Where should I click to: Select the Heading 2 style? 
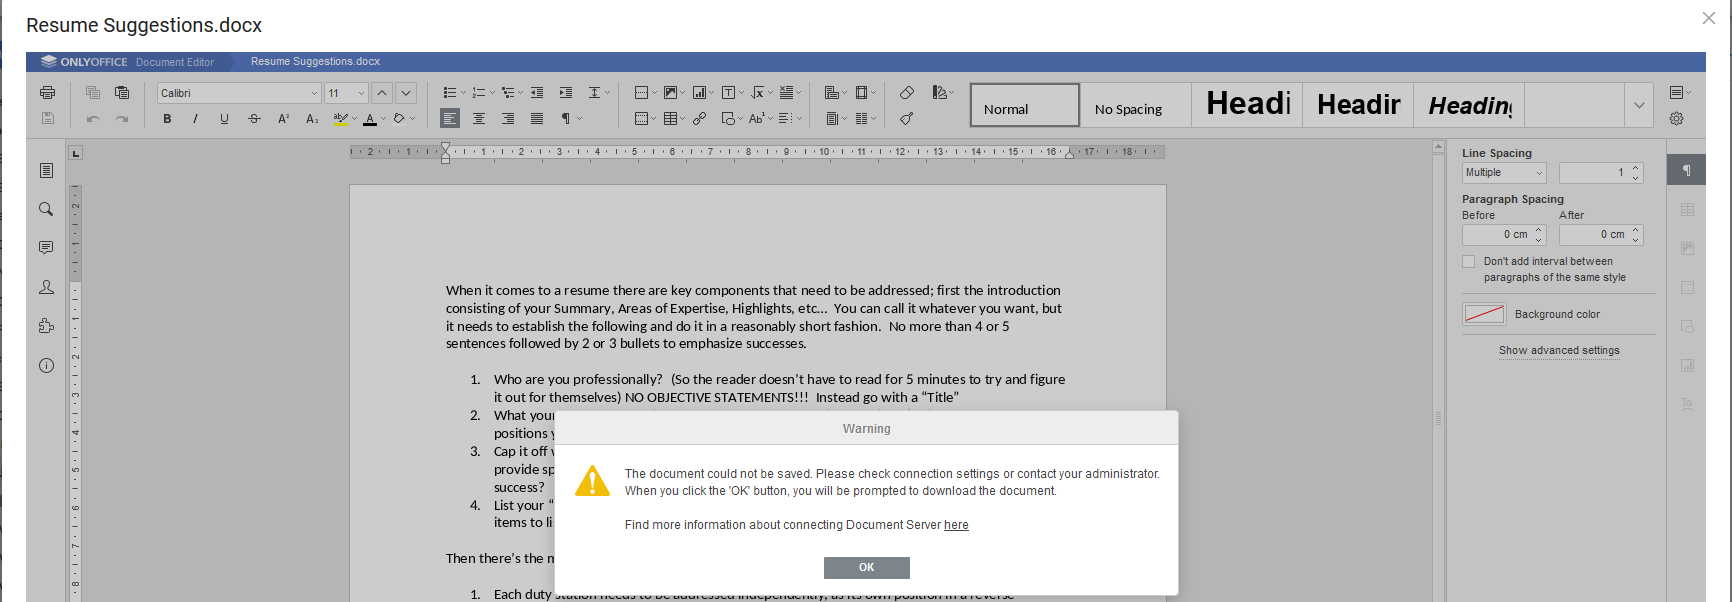(x=1358, y=105)
